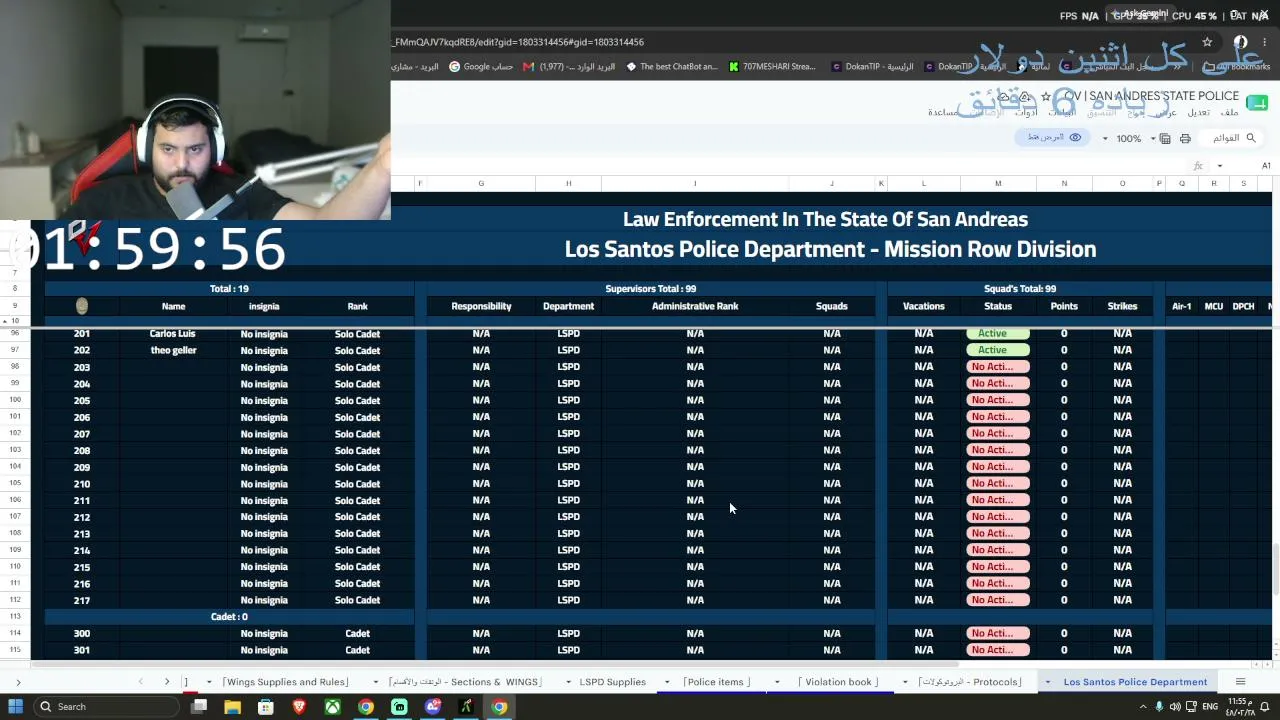This screenshot has width=1280, height=720.
Task: Switch to Police items sheet tab
Action: [716, 682]
